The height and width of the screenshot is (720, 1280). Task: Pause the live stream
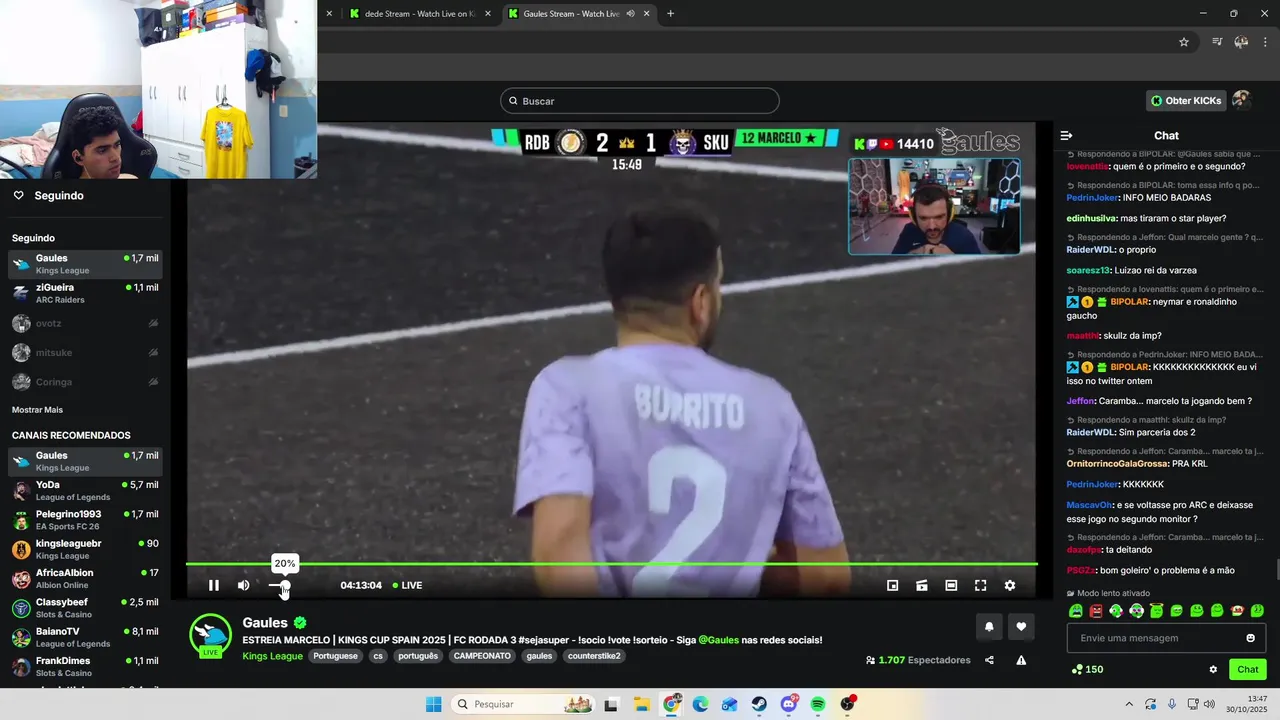click(214, 585)
